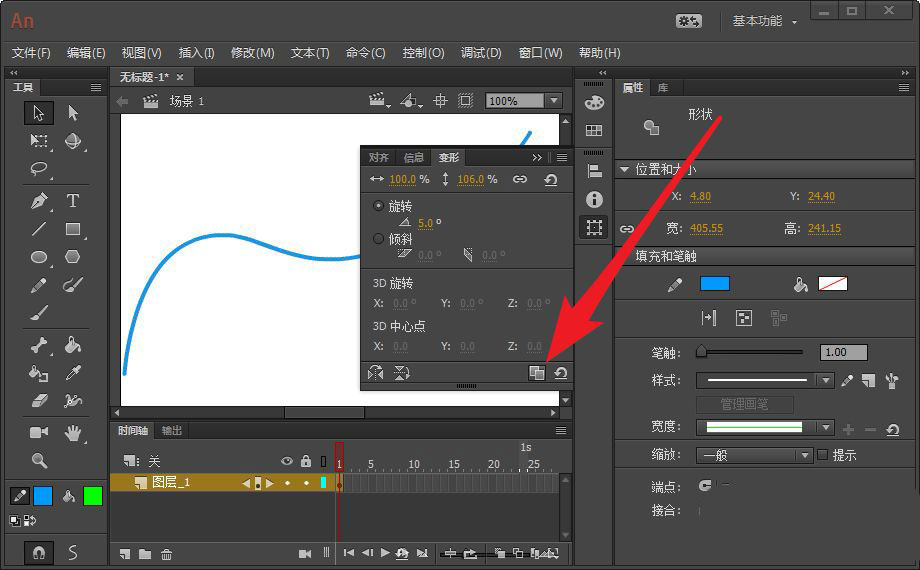
Task: Enable the Snap to Objects magnet
Action: tap(39, 552)
